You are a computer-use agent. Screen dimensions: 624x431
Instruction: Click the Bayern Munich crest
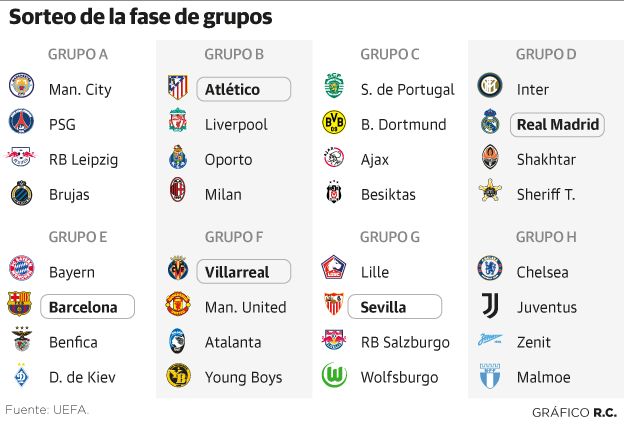22,270
